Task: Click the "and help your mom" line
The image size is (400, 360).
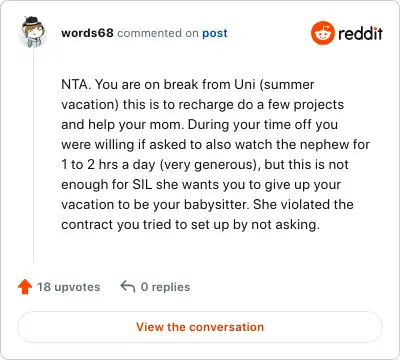Action: point(199,125)
